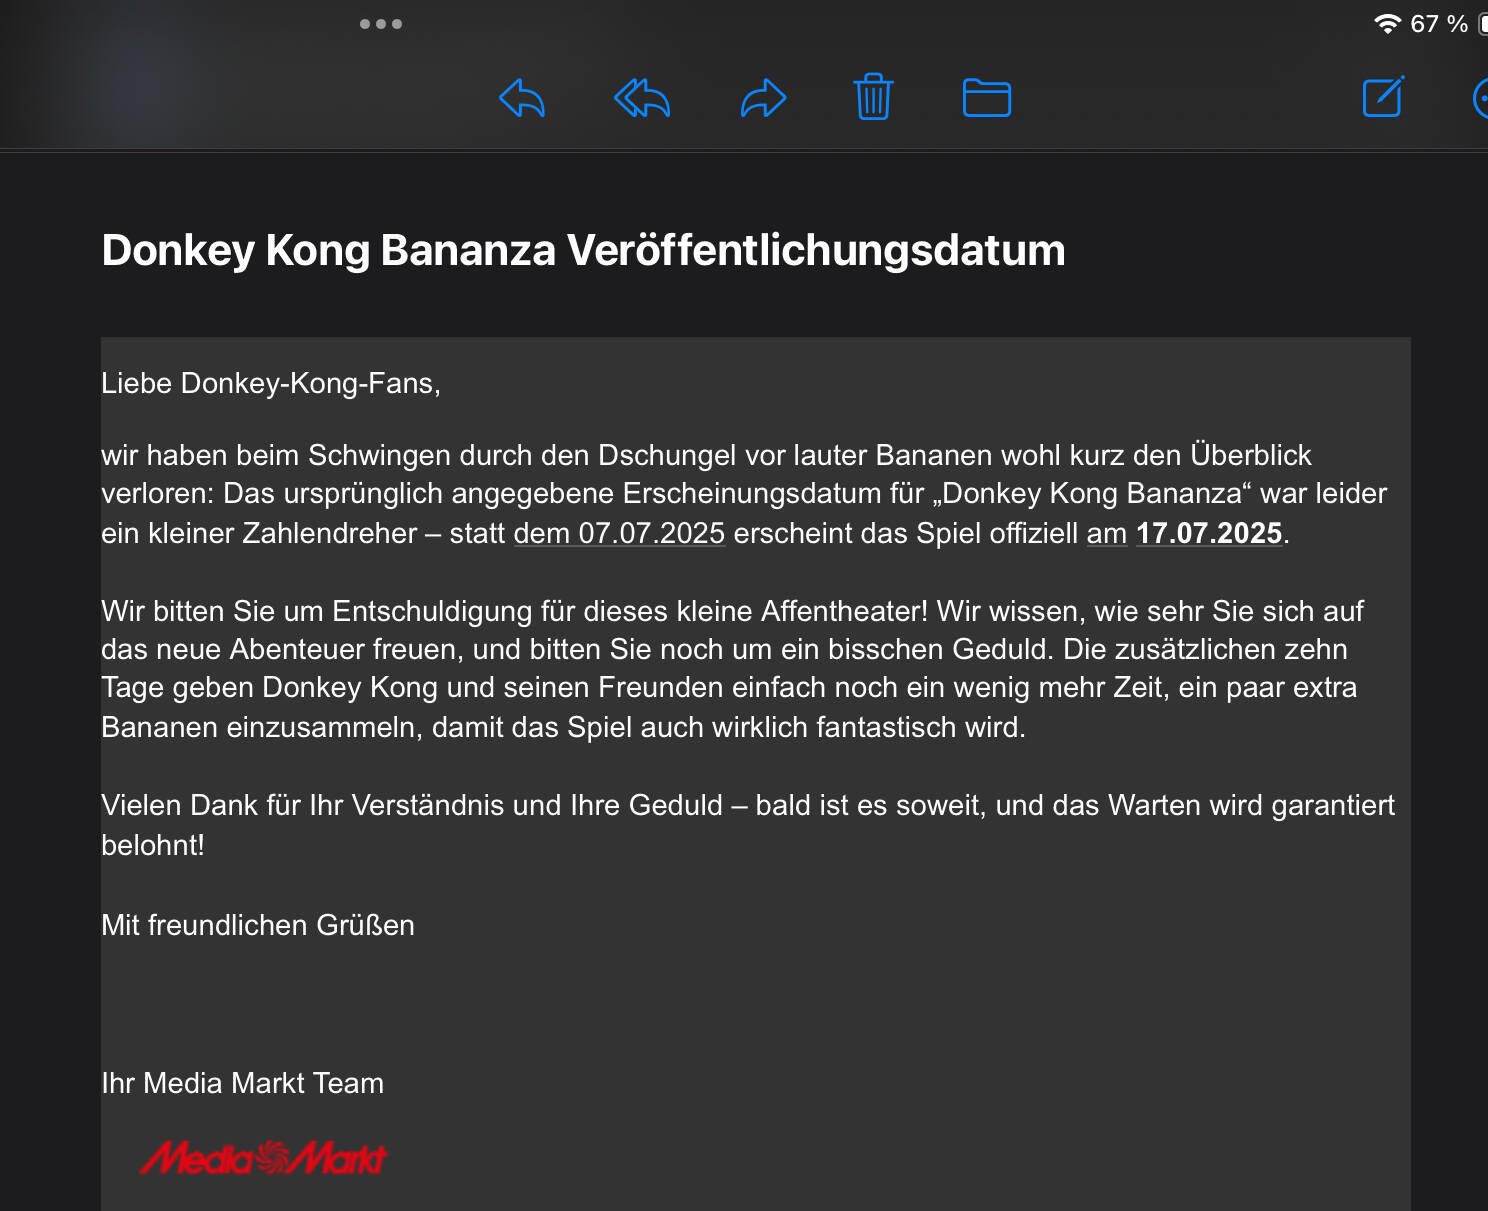Tap the bold date link 17.07.2025
1488x1211 pixels.
tap(1209, 533)
